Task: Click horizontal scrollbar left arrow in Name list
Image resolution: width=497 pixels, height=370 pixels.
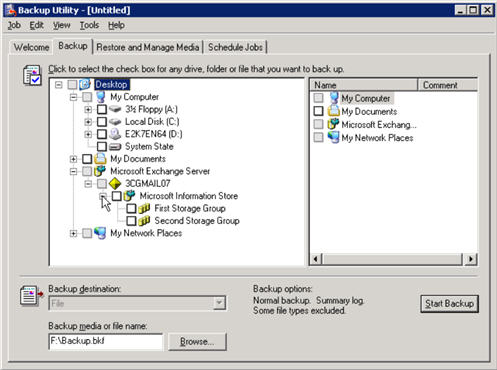Action: coord(317,259)
